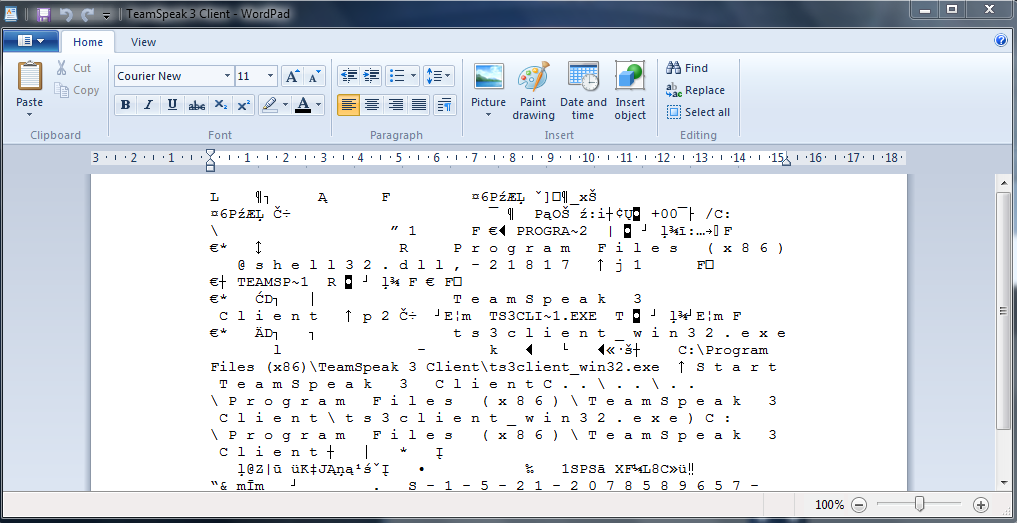The height and width of the screenshot is (523, 1017).
Task: Click the Shrink font icon
Action: [314, 77]
